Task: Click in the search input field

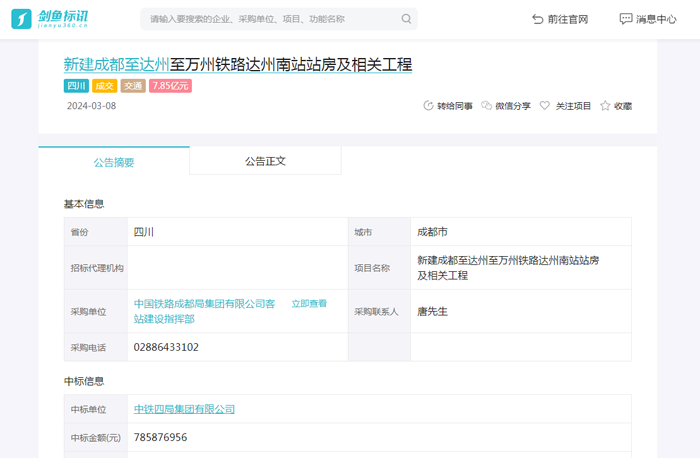Action: click(x=270, y=19)
